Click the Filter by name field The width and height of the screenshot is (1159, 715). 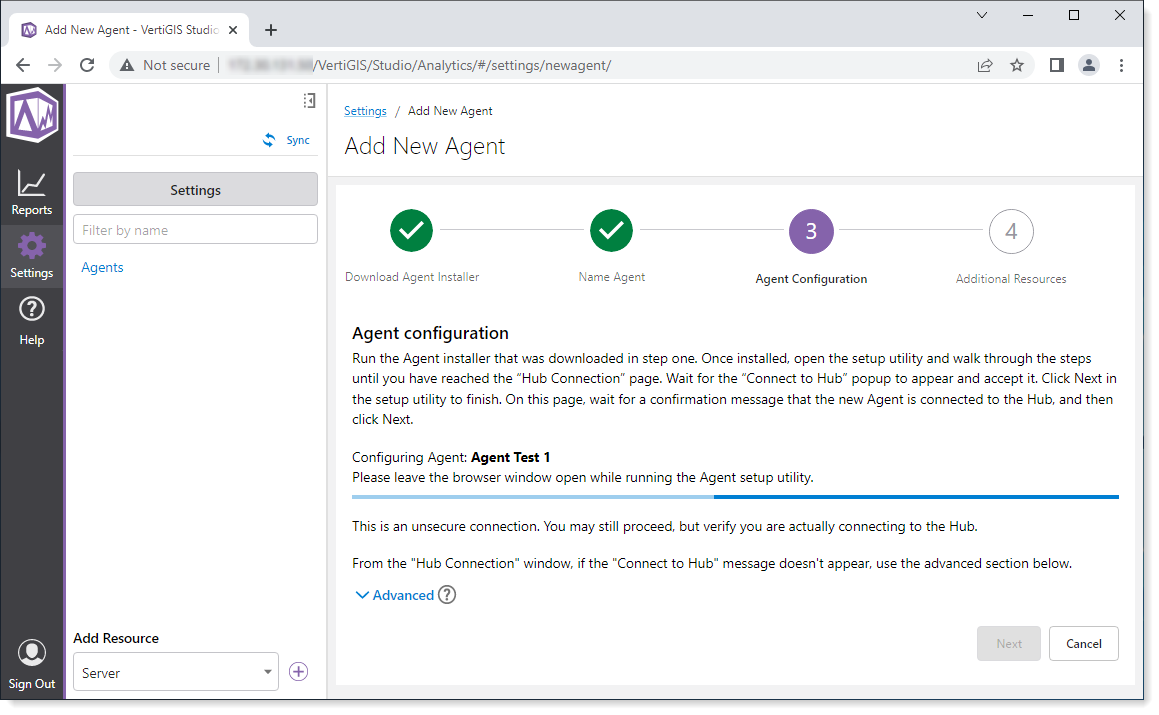195,230
